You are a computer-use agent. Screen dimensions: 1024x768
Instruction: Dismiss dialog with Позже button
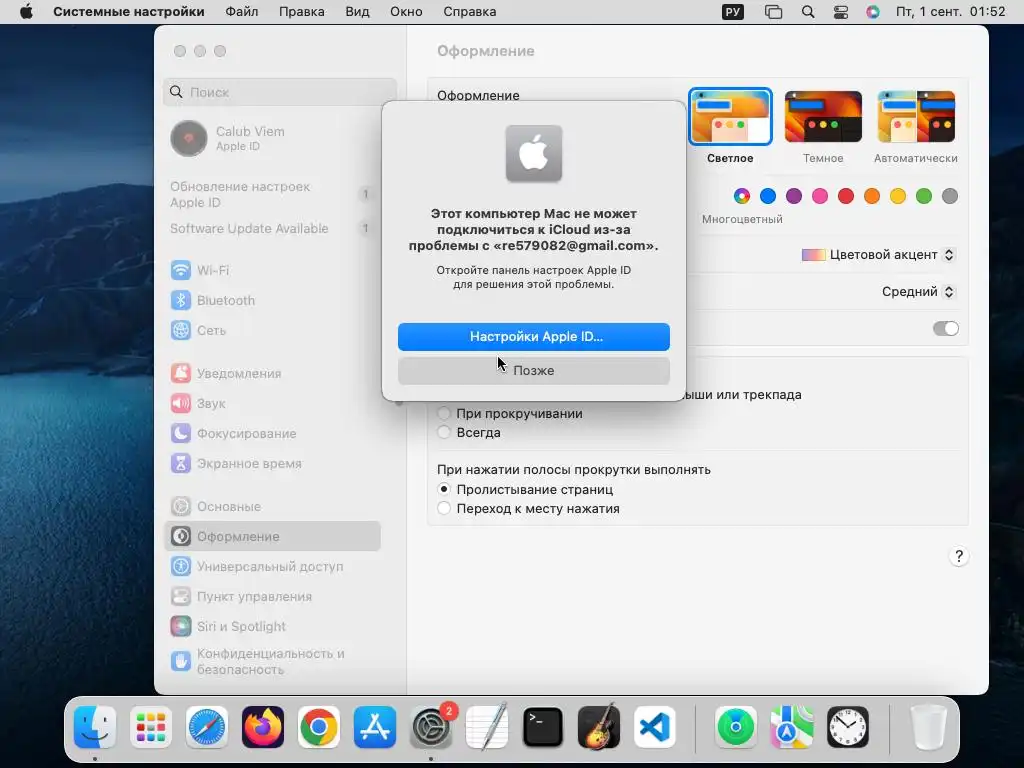point(534,370)
